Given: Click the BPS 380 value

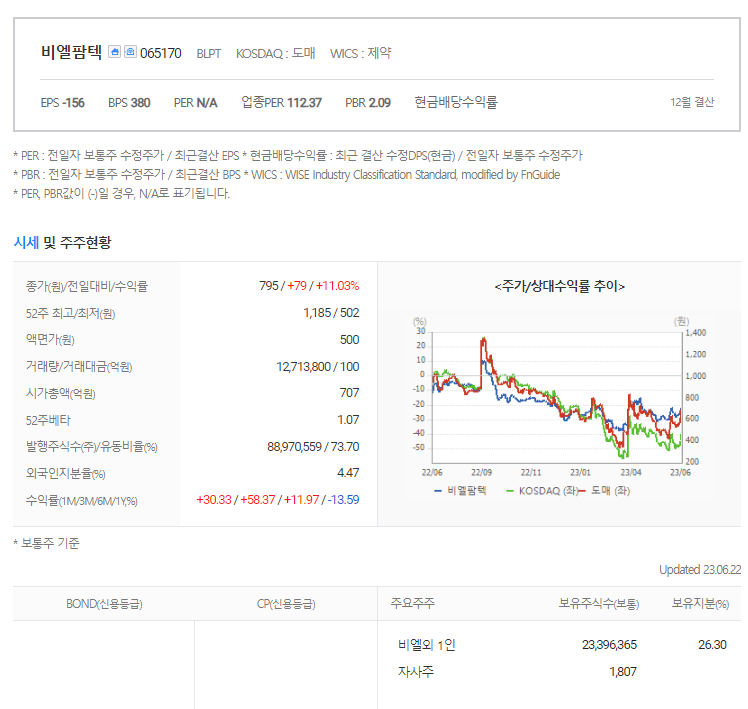Looking at the screenshot, I should click(x=129, y=103).
